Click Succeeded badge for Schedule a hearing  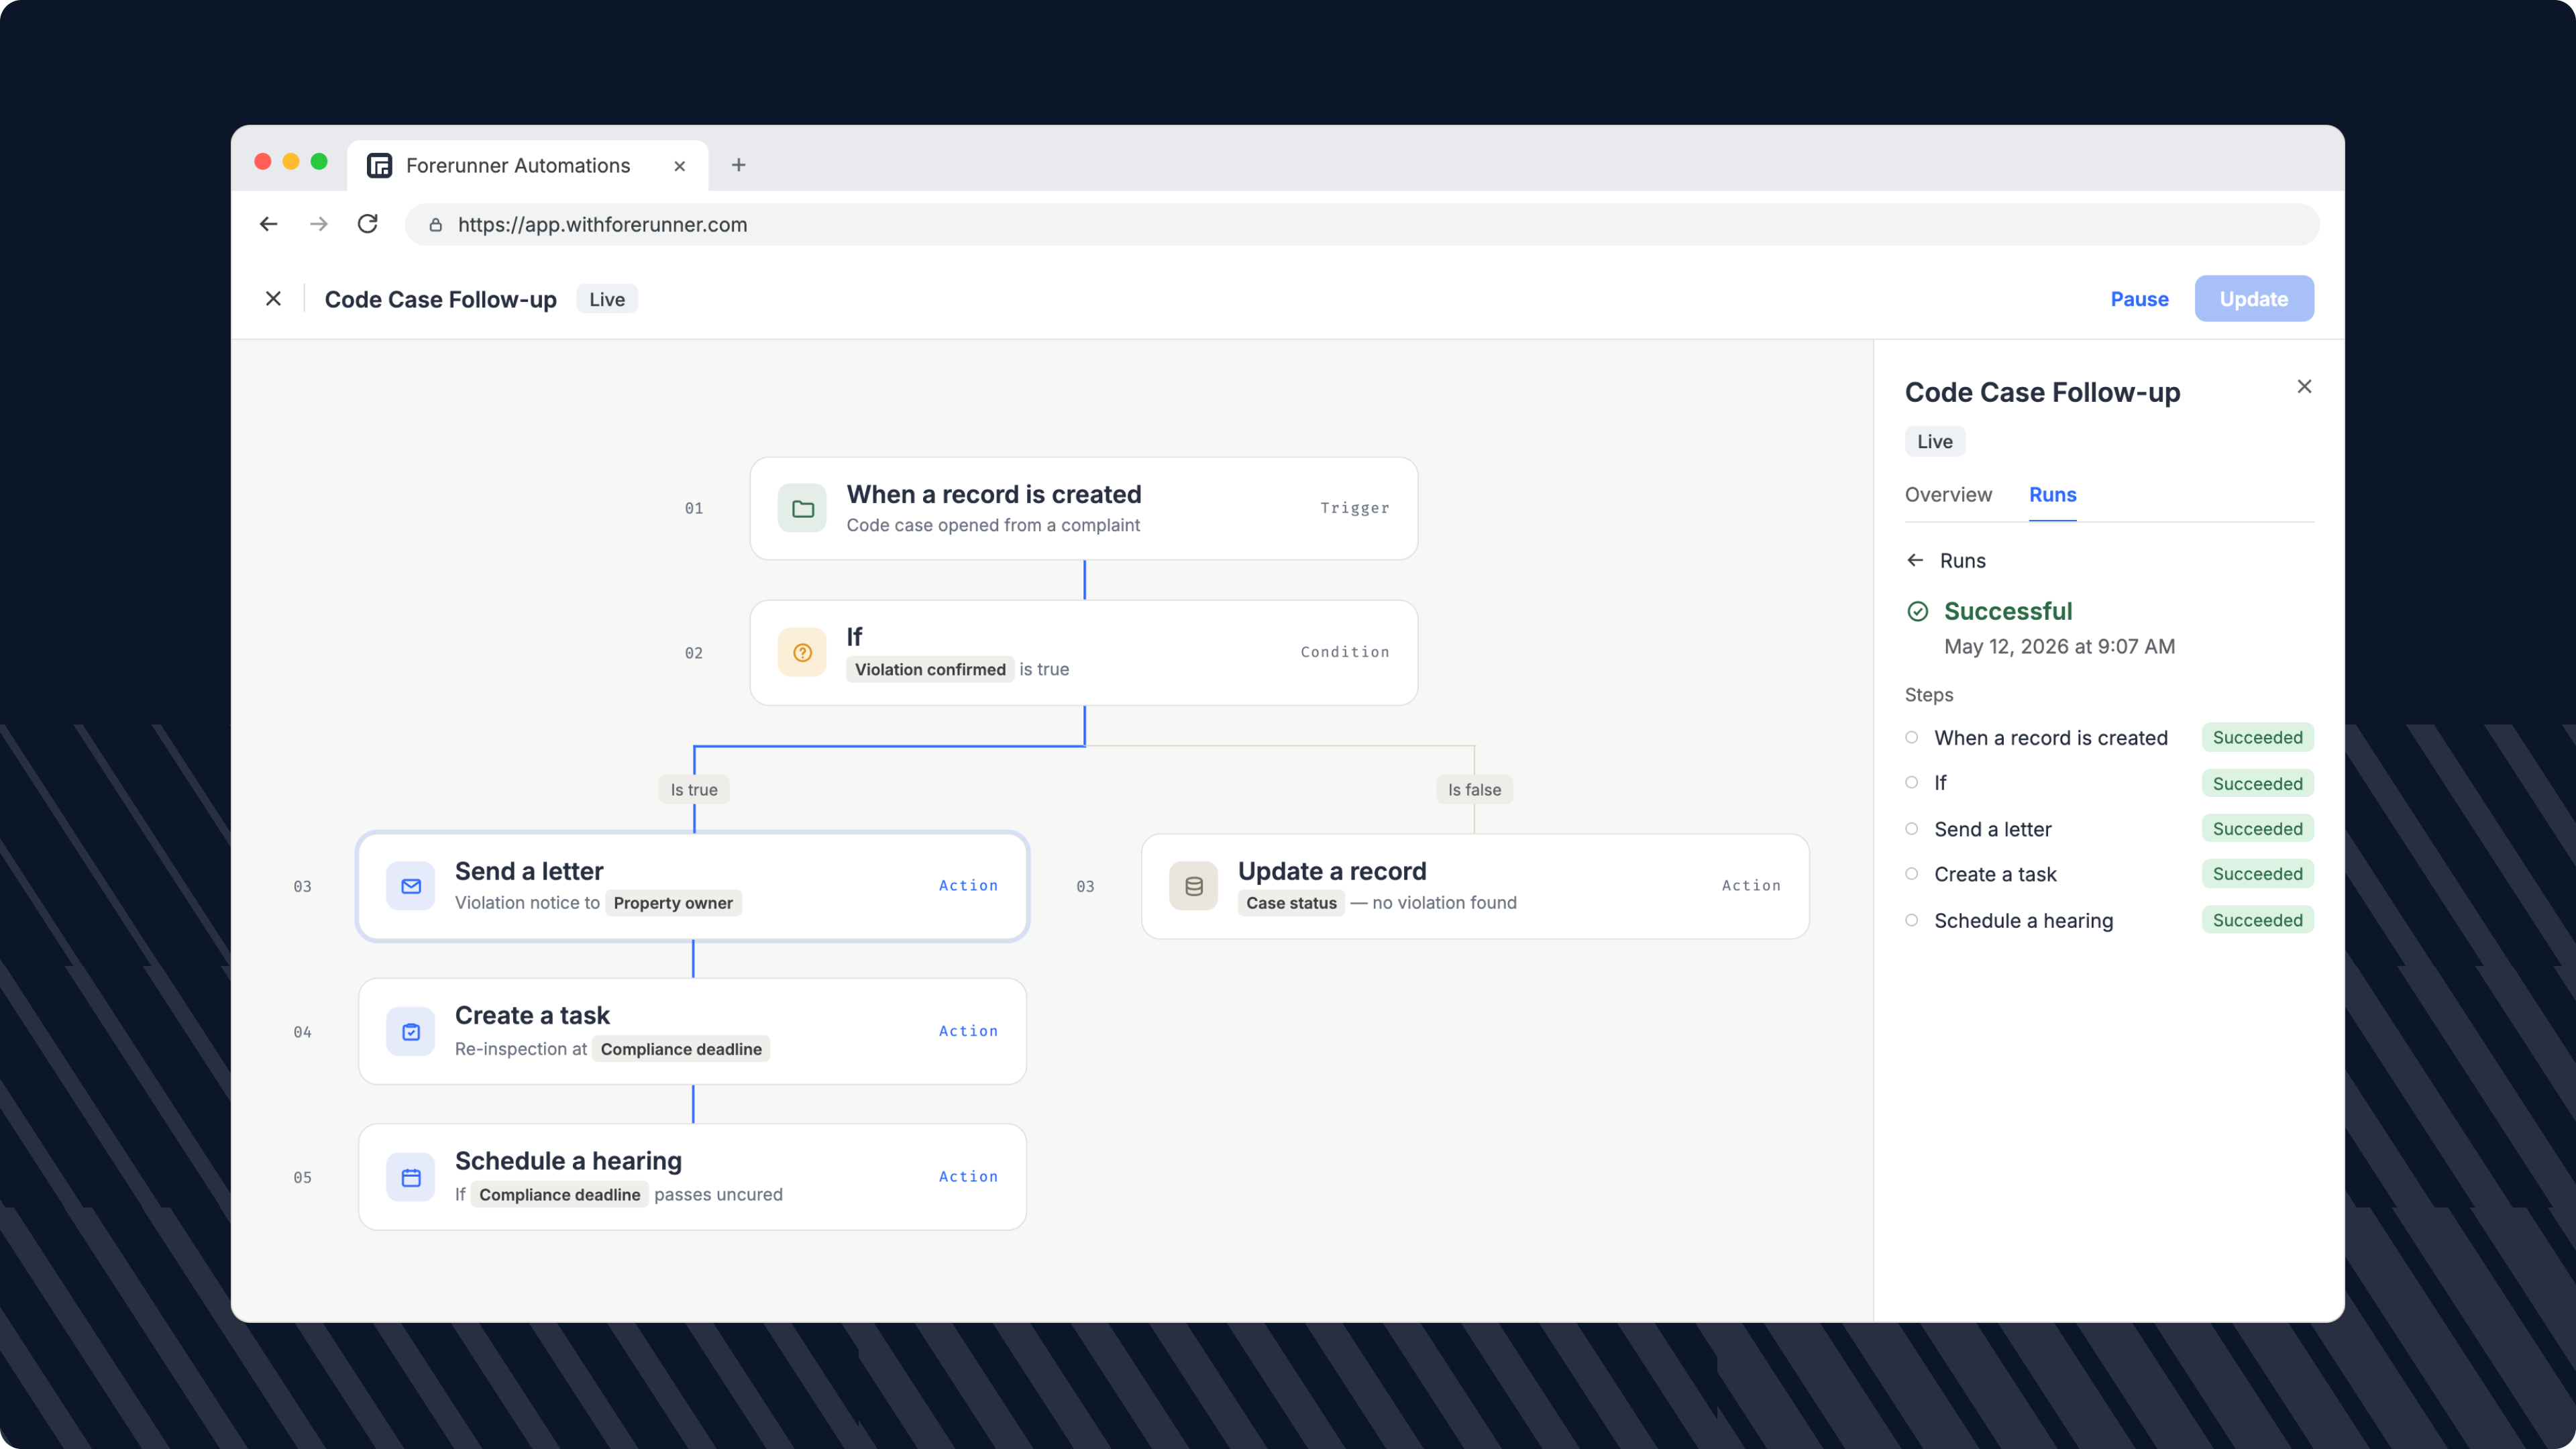2258,920
